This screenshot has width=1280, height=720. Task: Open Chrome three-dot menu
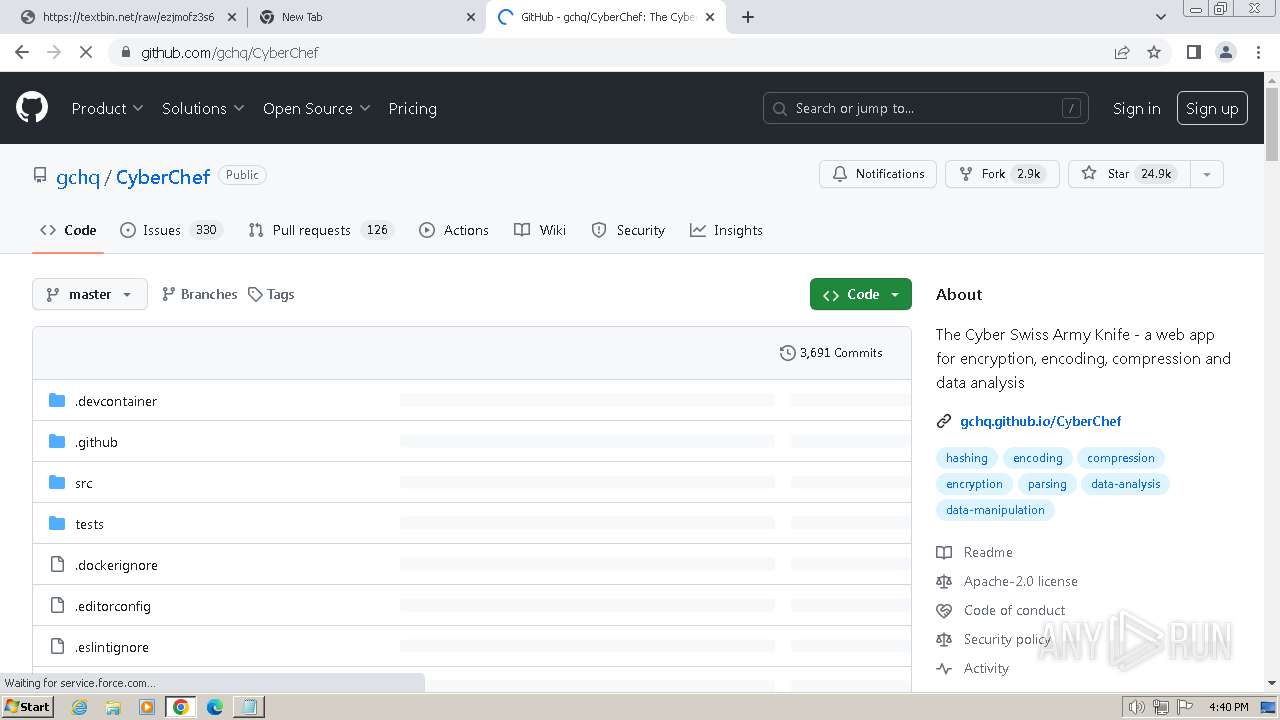(x=1258, y=52)
